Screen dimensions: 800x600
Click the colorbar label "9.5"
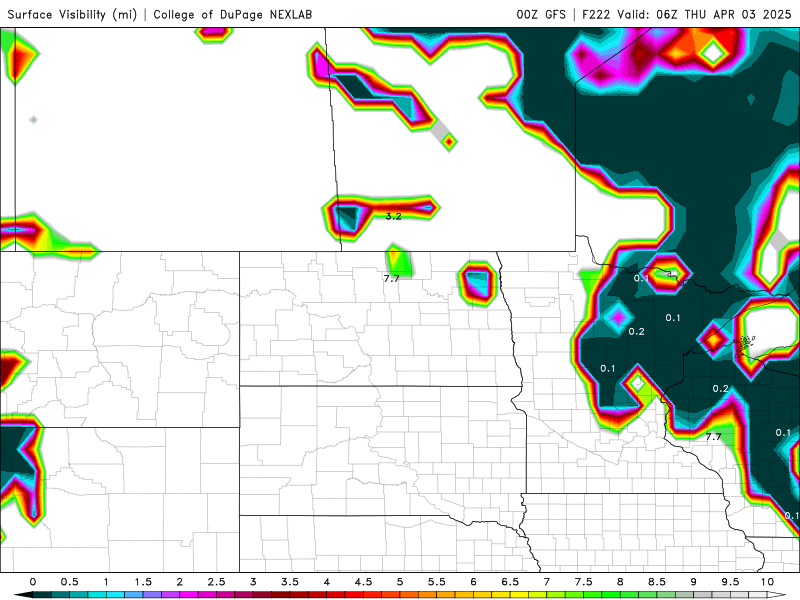[x=731, y=582]
